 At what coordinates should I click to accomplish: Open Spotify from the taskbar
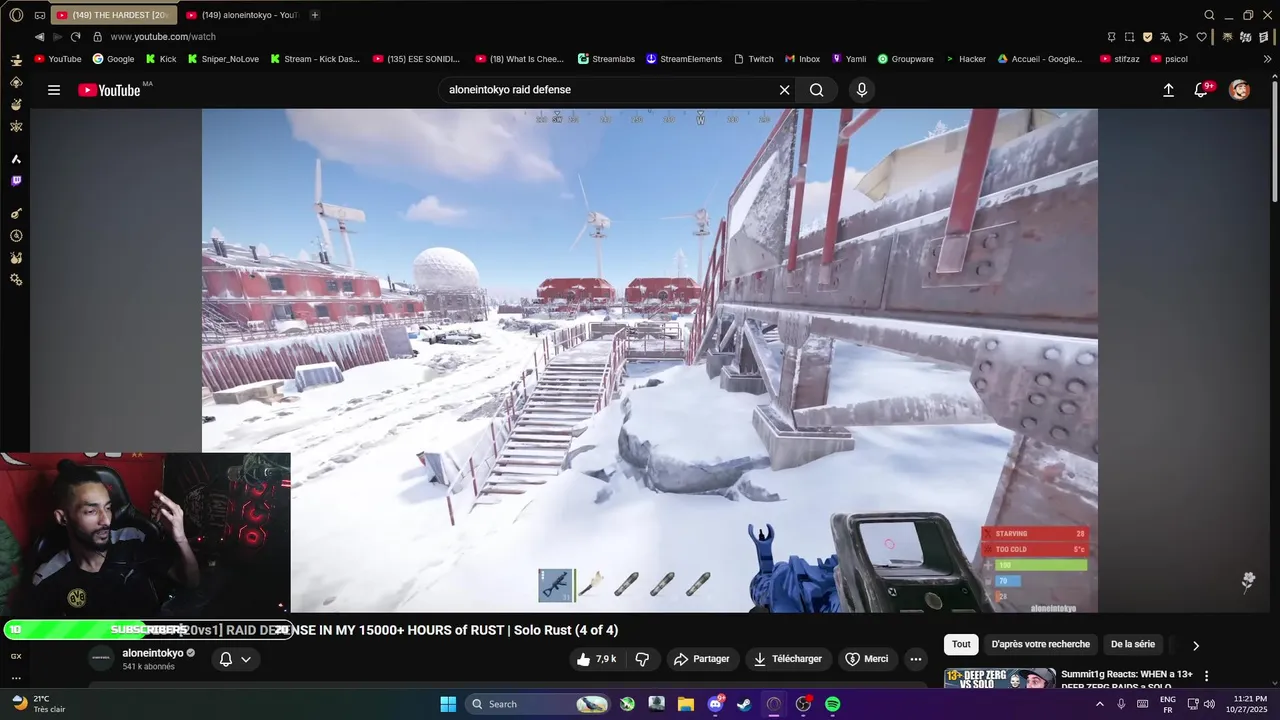[x=832, y=704]
